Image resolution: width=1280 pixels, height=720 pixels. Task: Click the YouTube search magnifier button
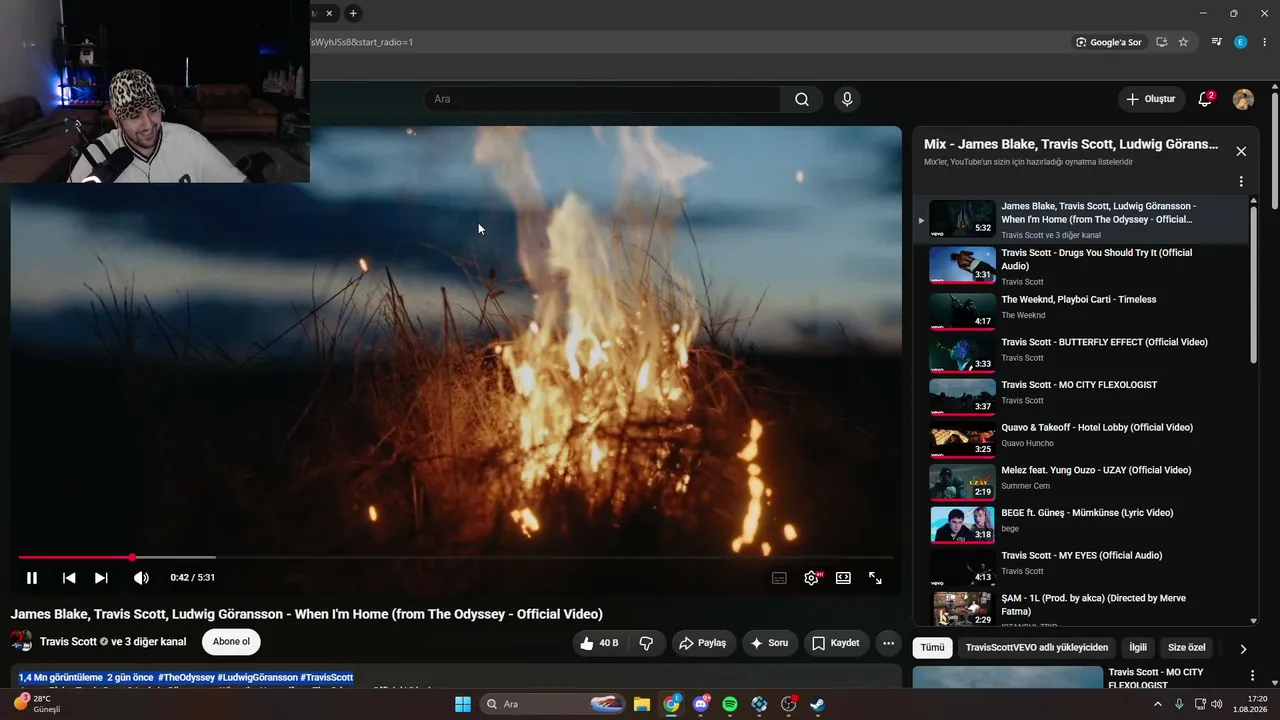click(802, 99)
